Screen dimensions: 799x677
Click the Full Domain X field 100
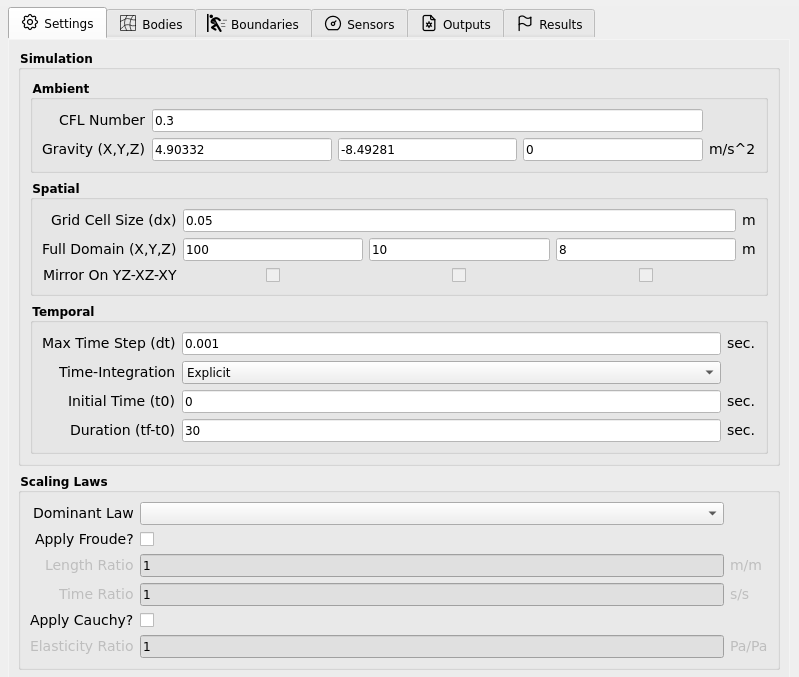coord(273,250)
